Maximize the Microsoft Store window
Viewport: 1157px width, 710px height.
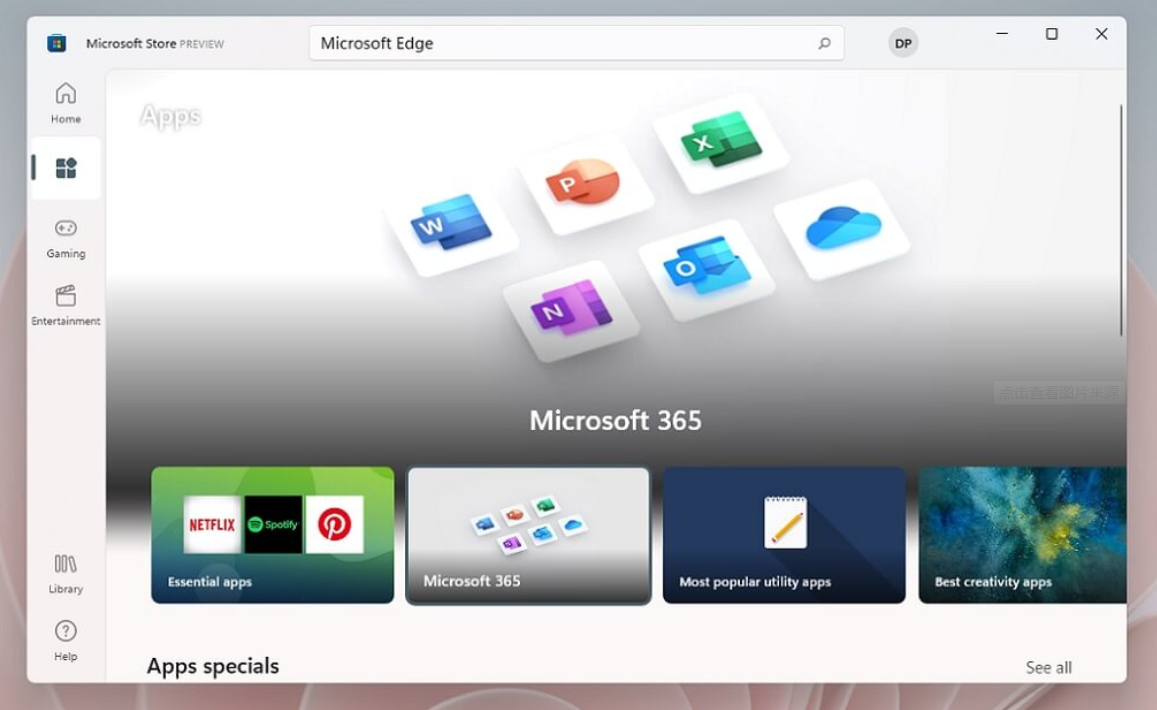[x=1051, y=34]
